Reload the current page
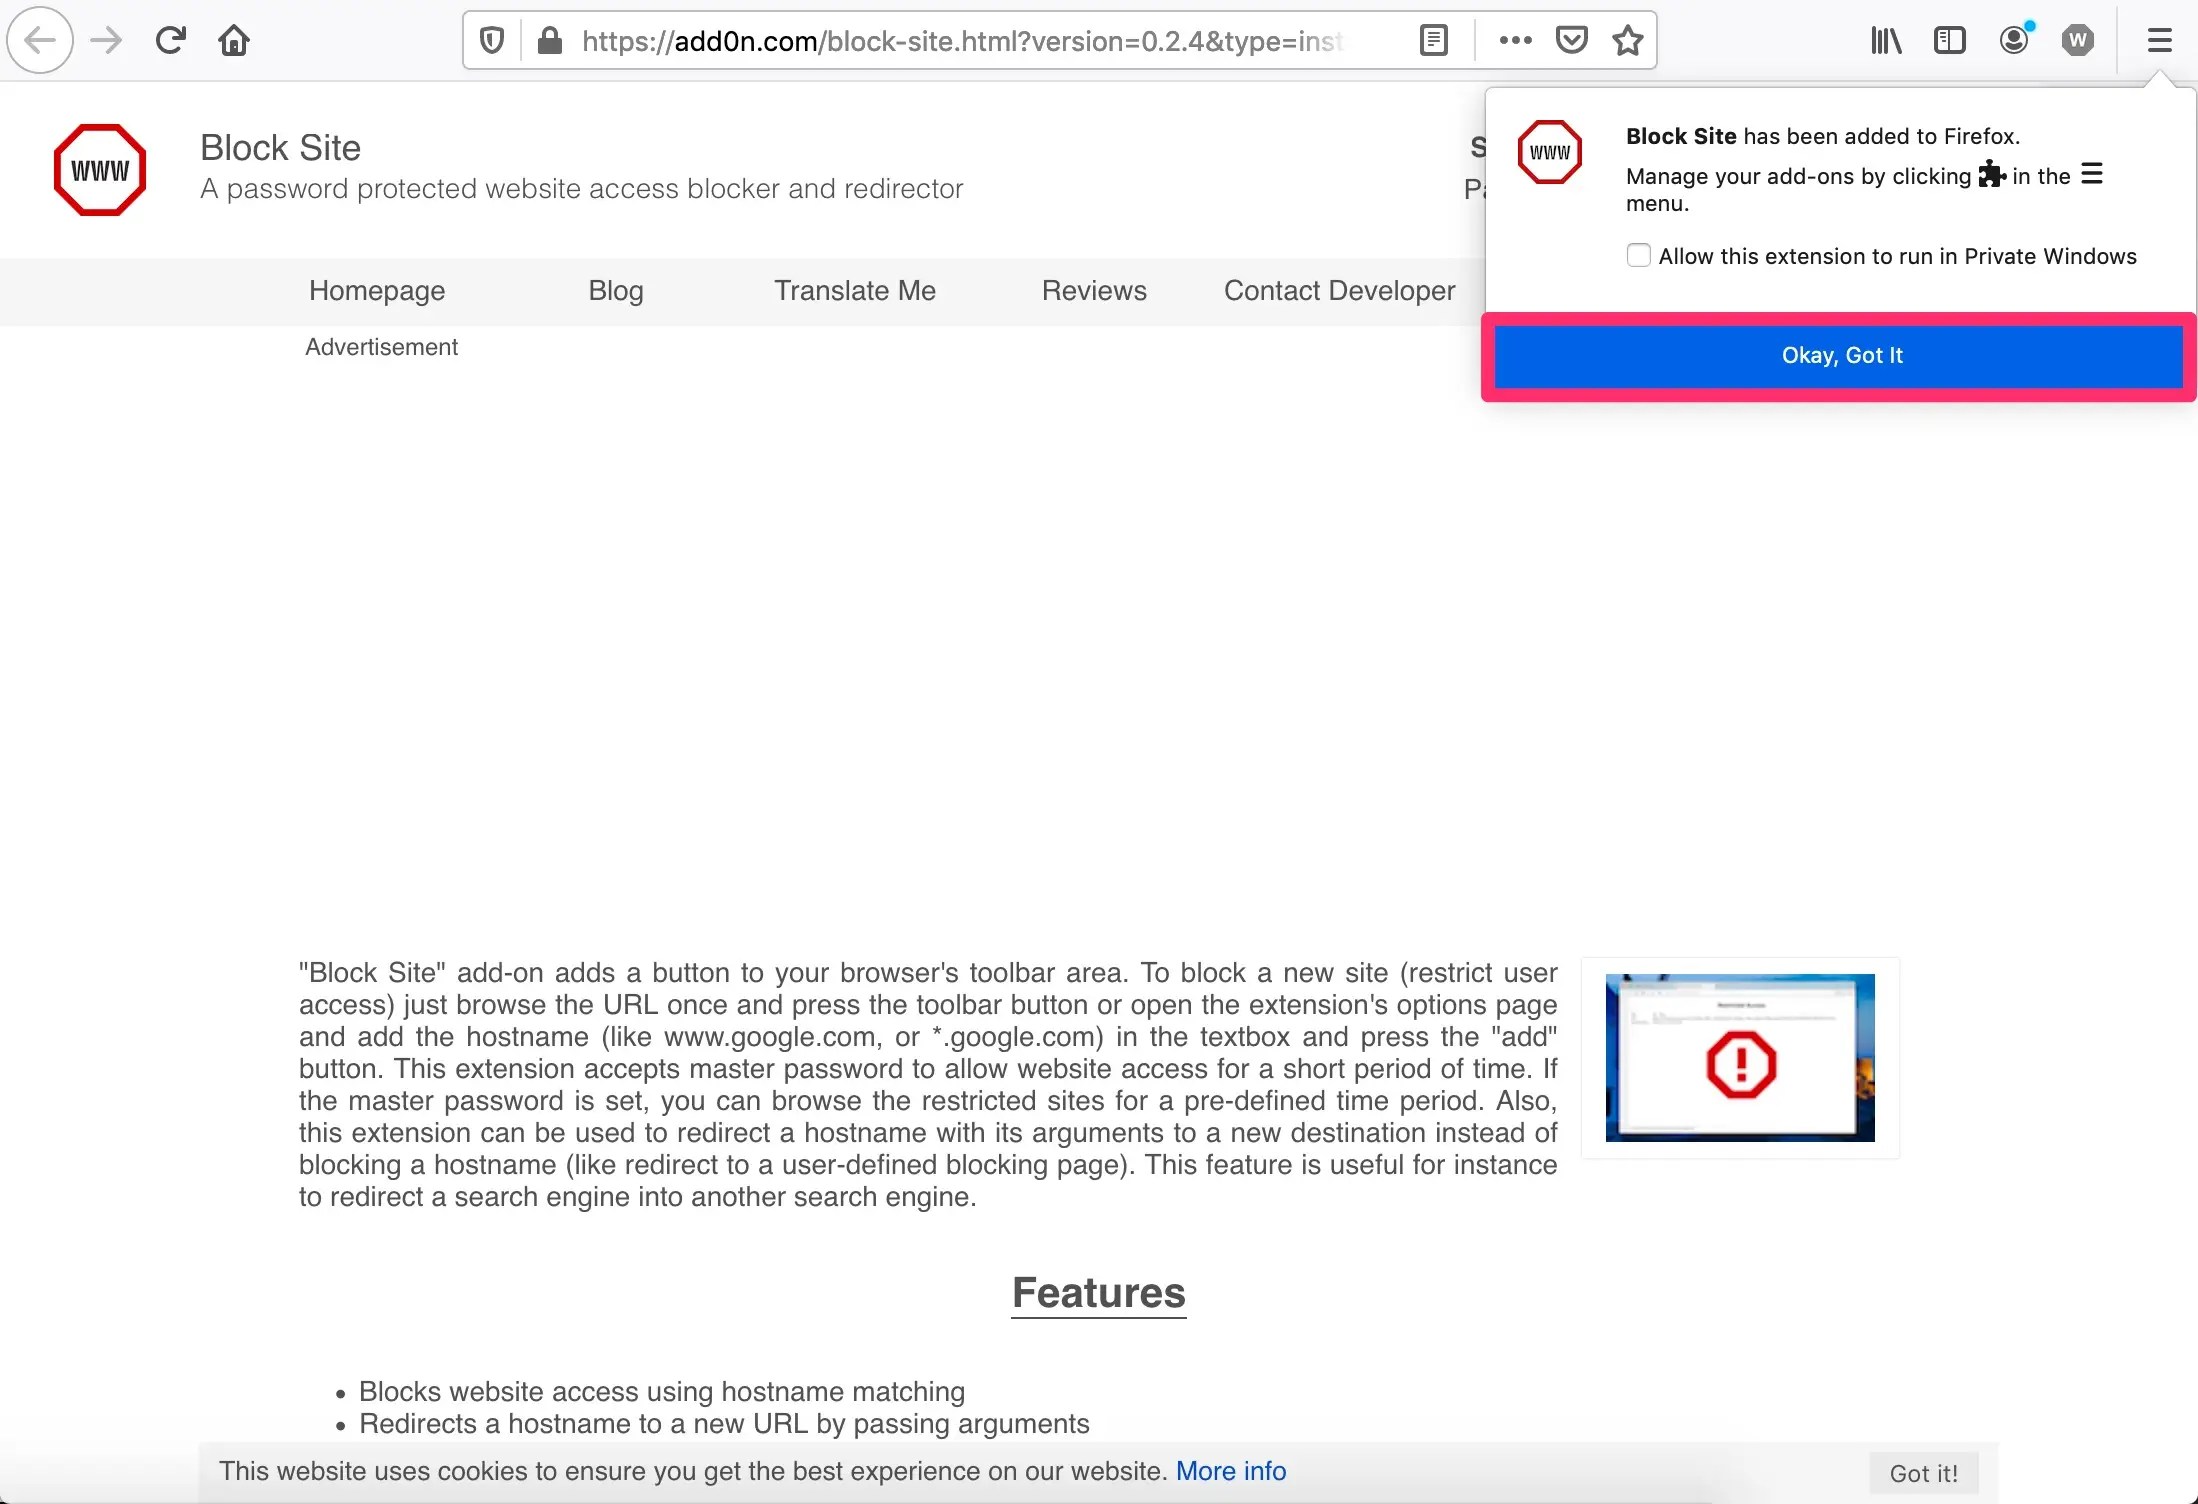 tap(170, 40)
